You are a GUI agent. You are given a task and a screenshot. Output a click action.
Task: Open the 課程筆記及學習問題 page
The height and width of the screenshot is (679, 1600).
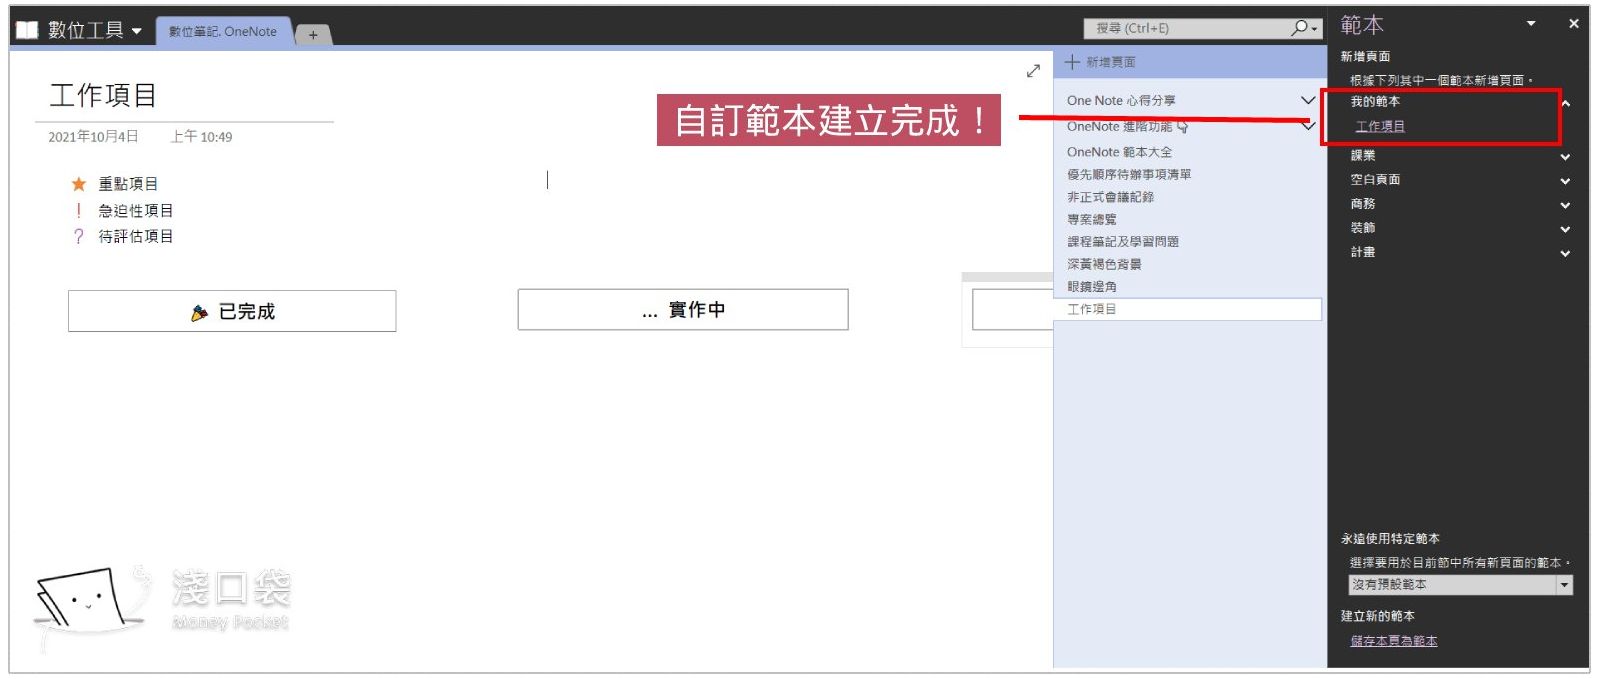click(x=1123, y=241)
